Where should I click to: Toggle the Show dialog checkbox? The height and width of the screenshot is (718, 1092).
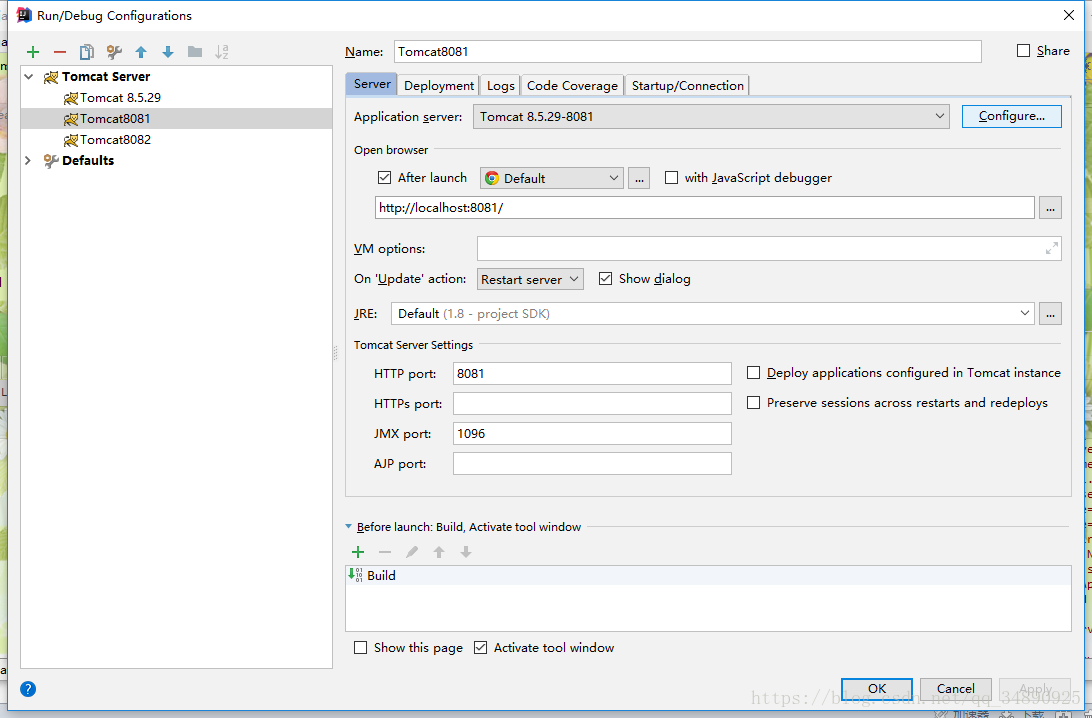pyautogui.click(x=605, y=279)
